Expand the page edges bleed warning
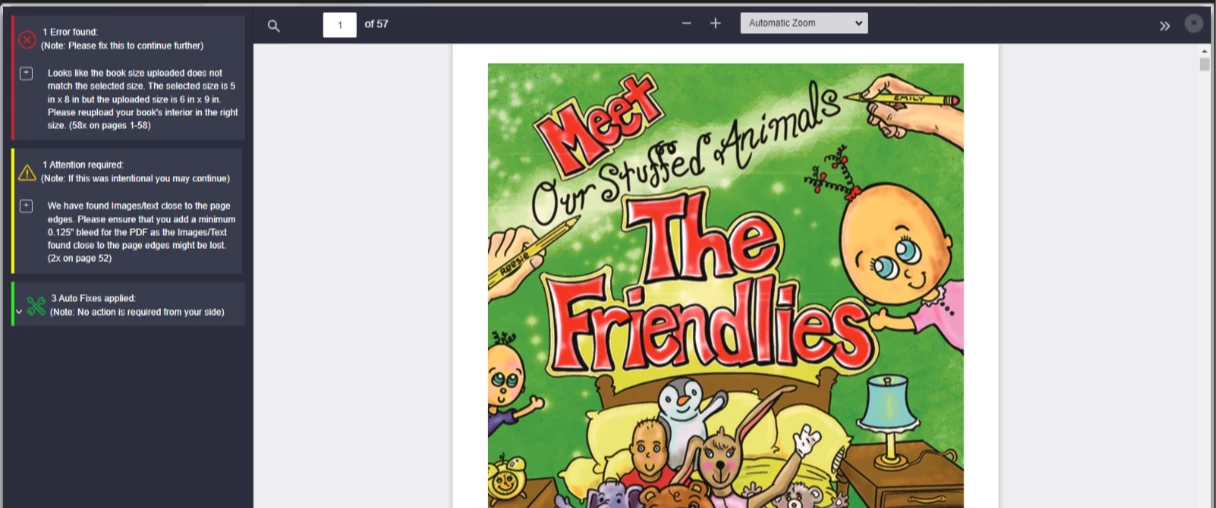 [26, 206]
